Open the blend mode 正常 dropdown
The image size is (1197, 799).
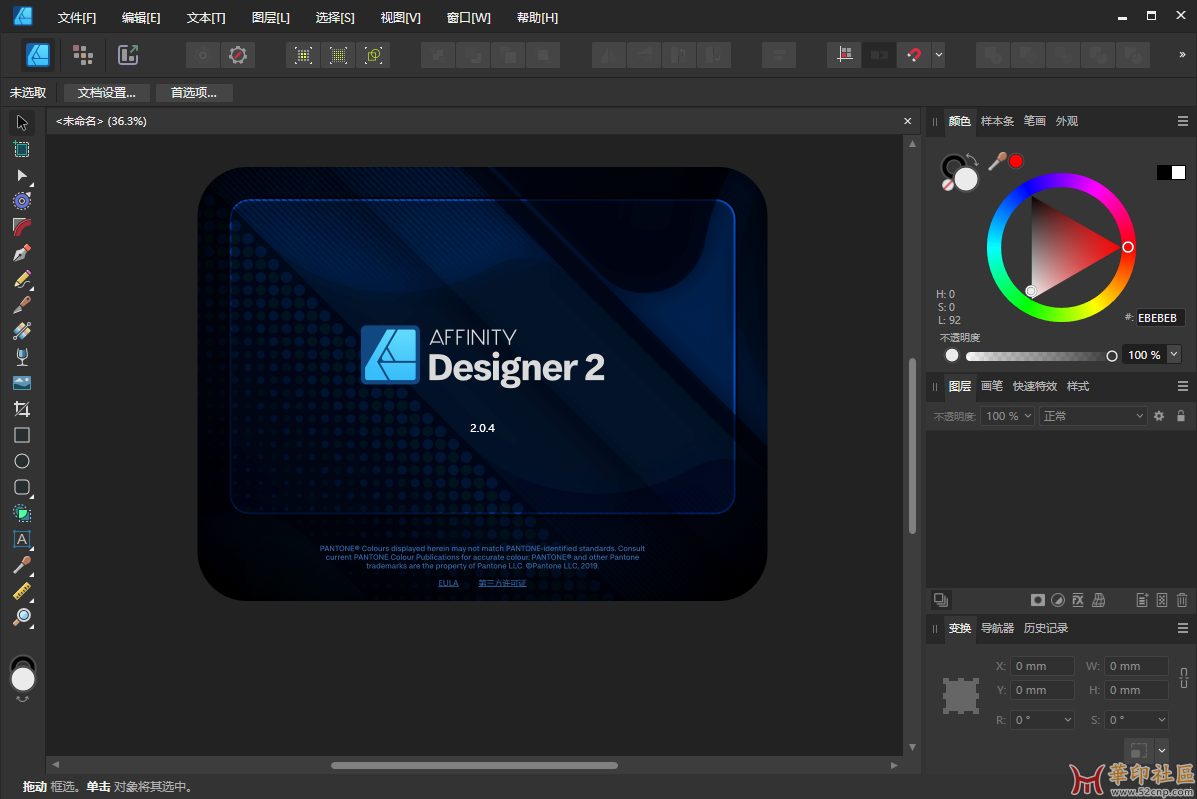point(1093,416)
